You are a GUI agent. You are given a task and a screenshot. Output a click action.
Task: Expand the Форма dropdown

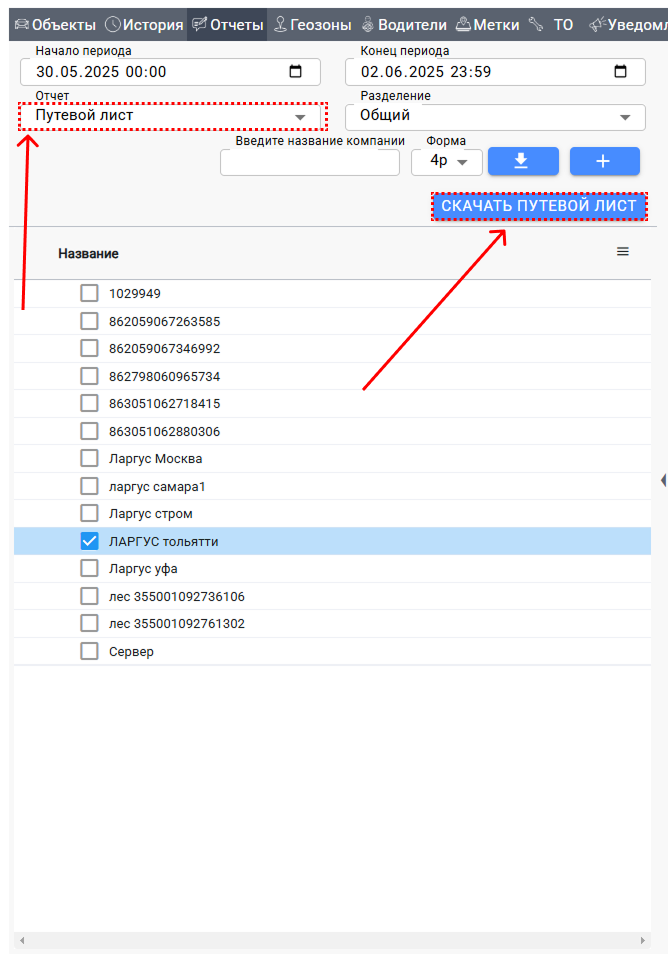(x=447, y=161)
